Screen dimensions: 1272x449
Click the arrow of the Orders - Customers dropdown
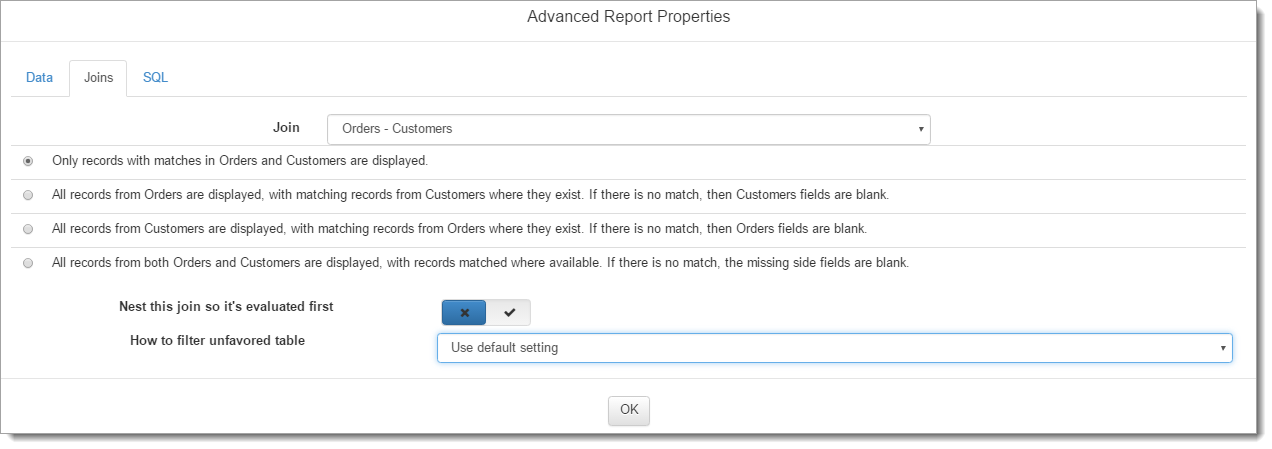(x=919, y=129)
